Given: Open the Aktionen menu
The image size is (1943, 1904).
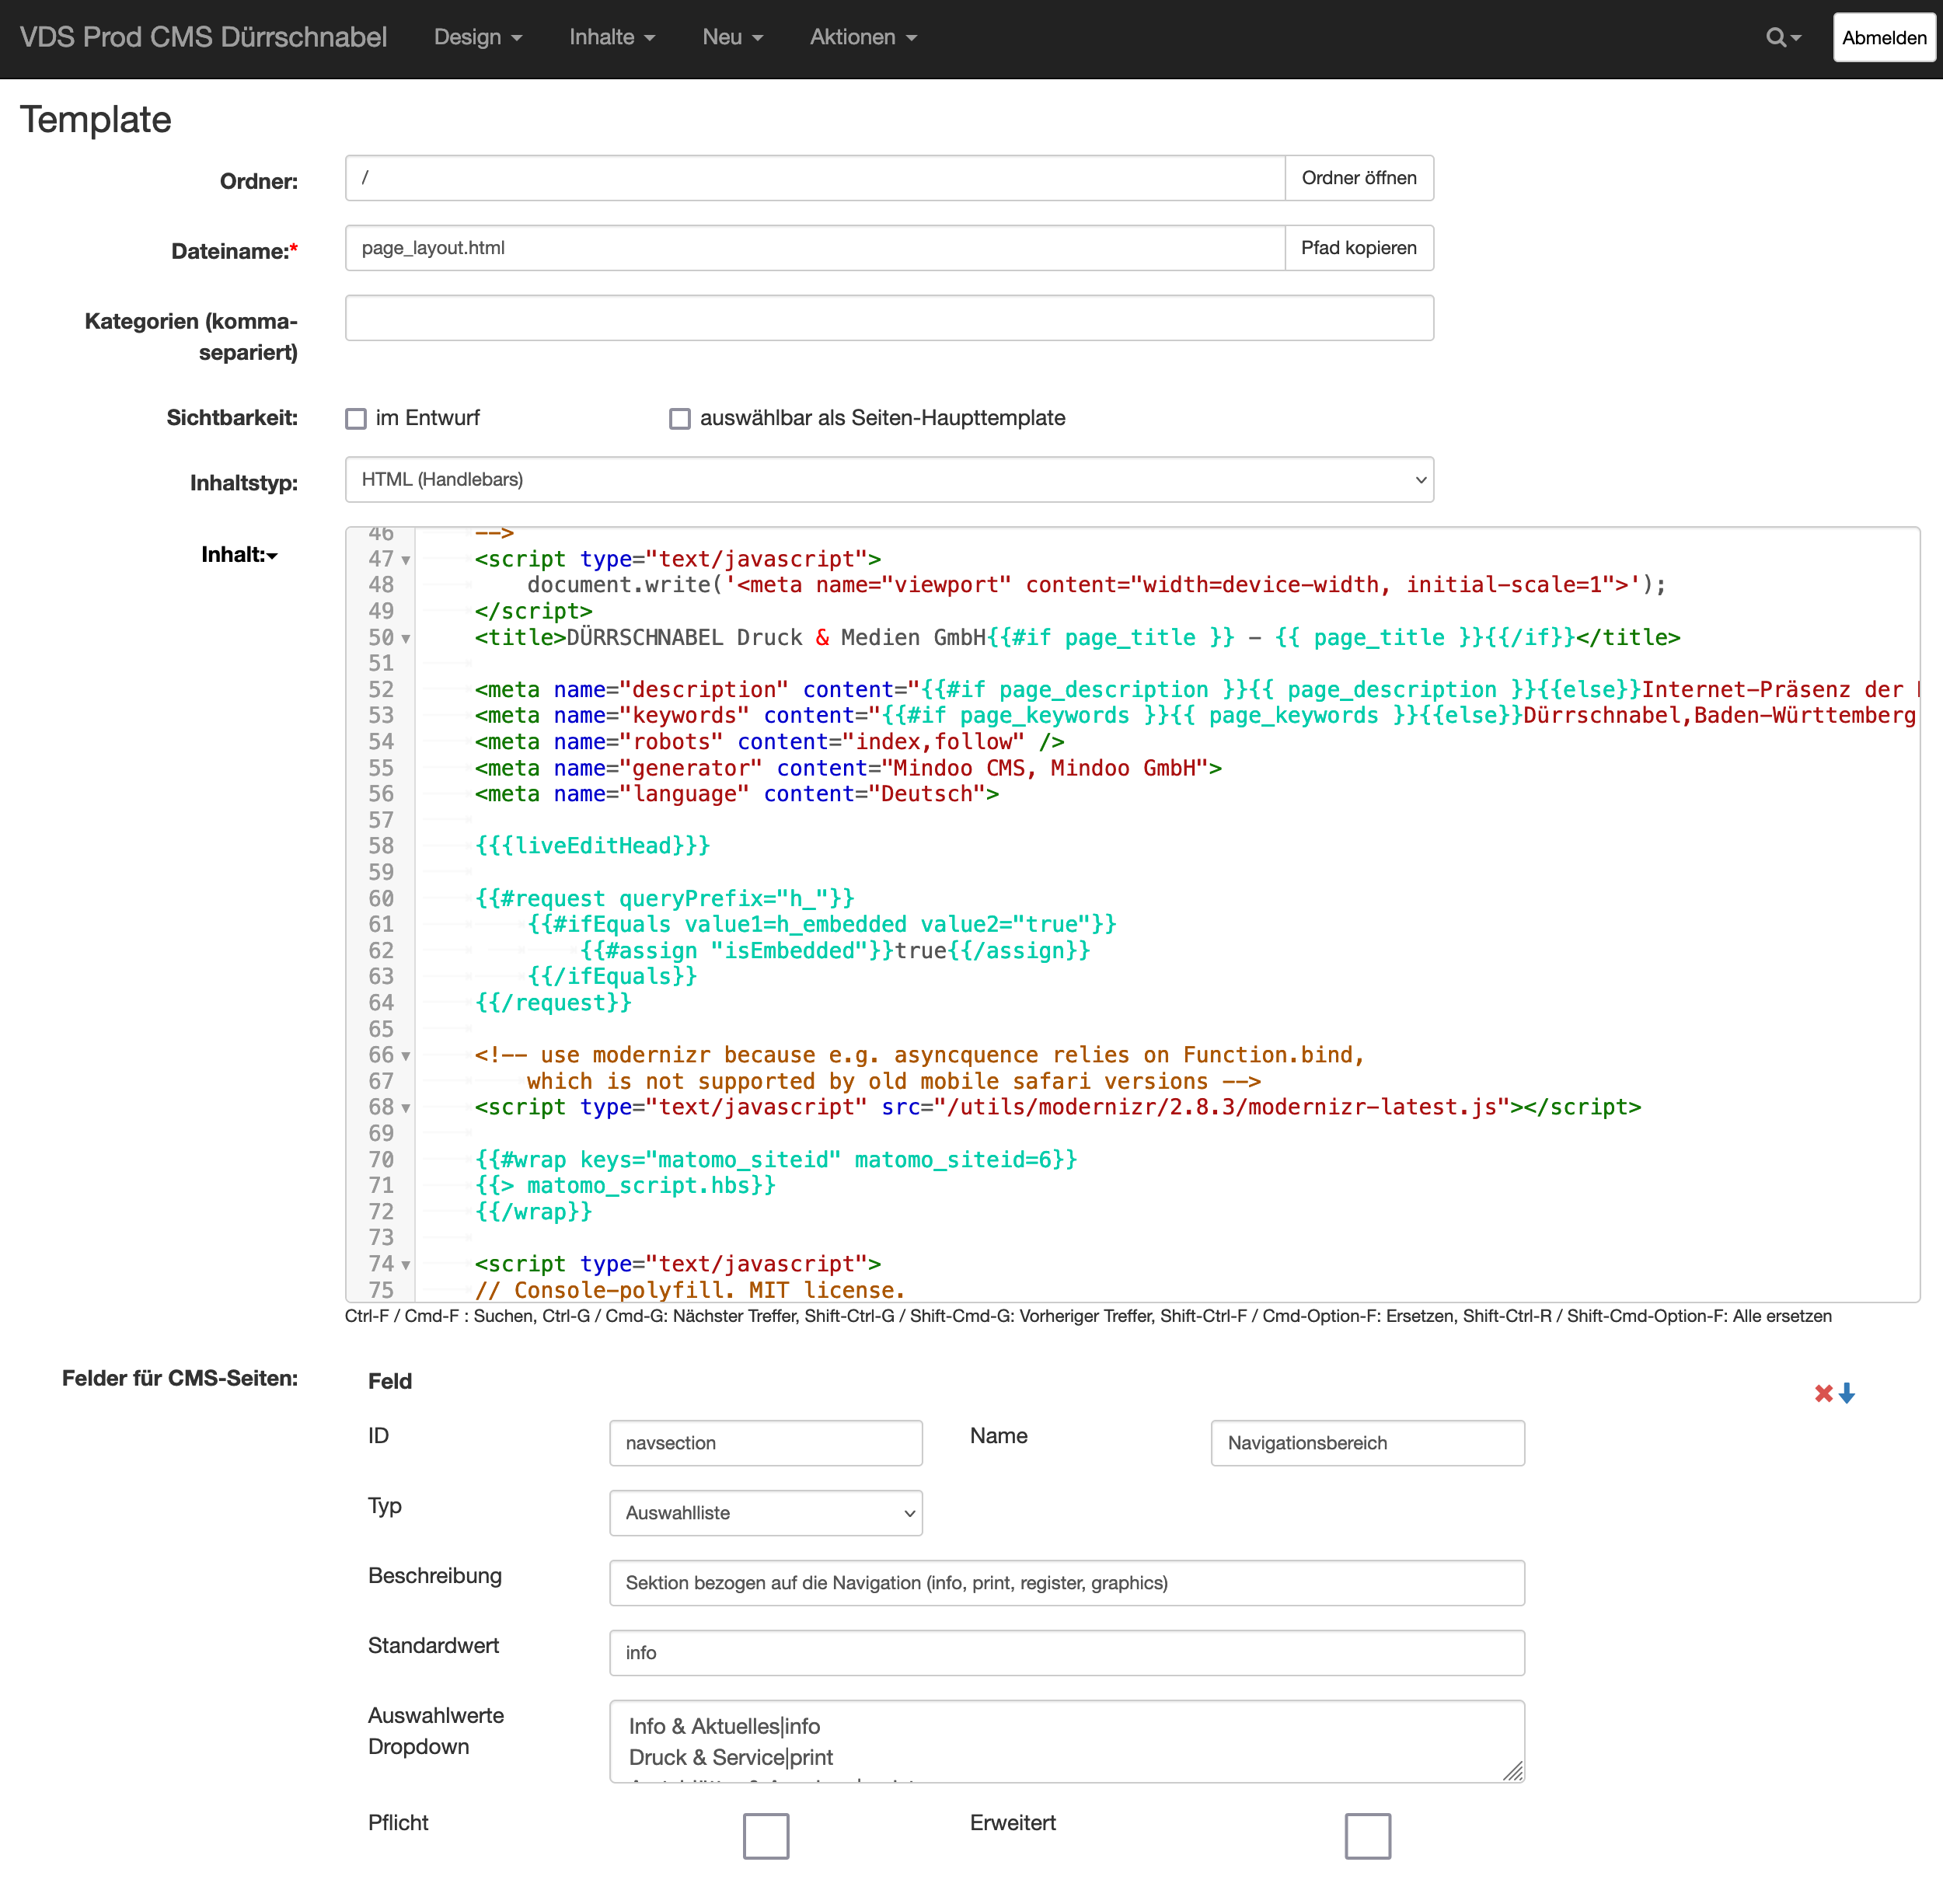Looking at the screenshot, I should click(x=863, y=38).
